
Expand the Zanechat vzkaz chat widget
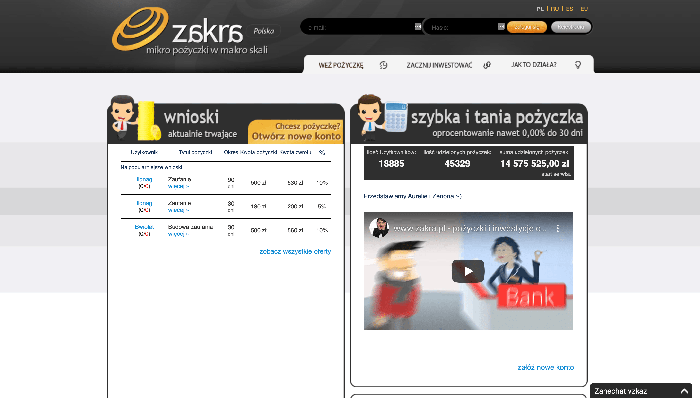pyautogui.click(x=684, y=391)
